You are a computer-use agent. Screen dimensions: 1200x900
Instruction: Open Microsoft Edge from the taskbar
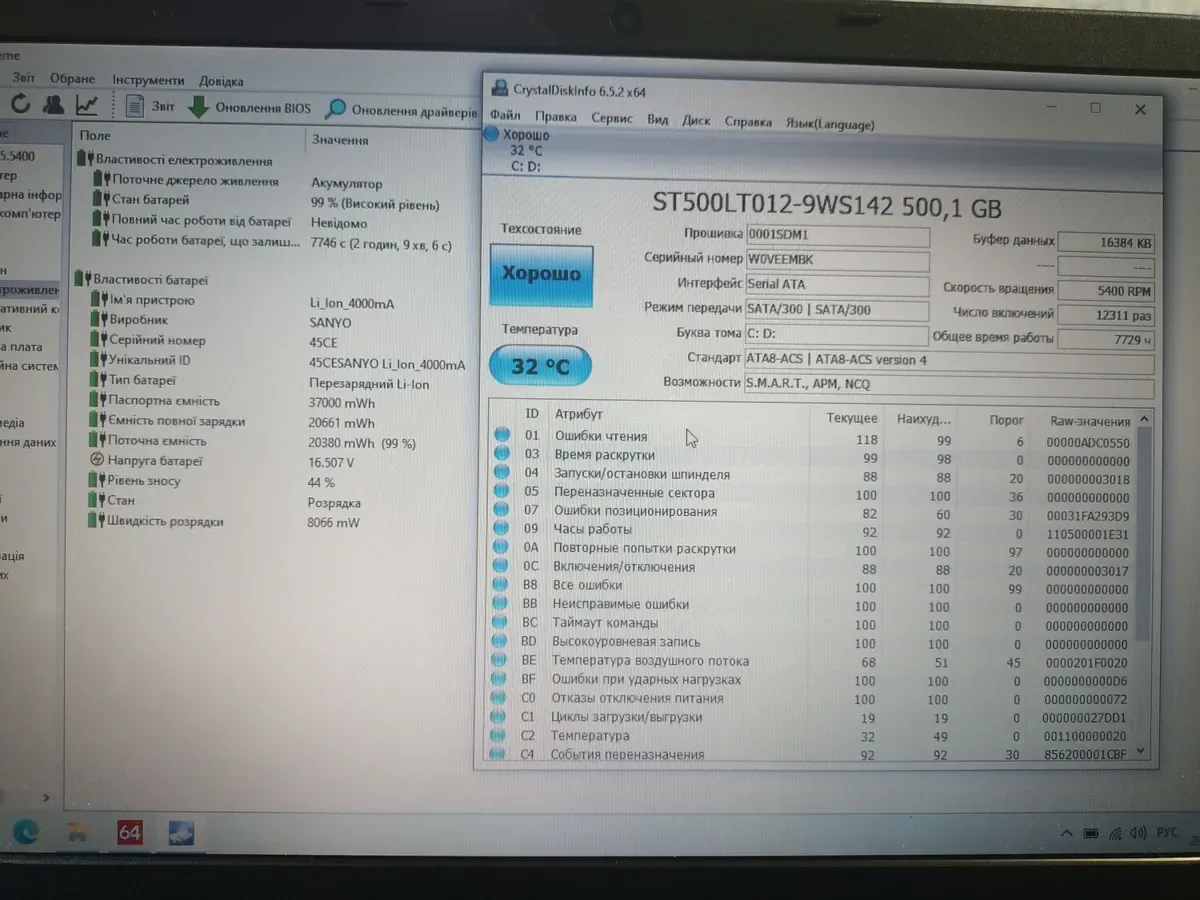point(26,832)
